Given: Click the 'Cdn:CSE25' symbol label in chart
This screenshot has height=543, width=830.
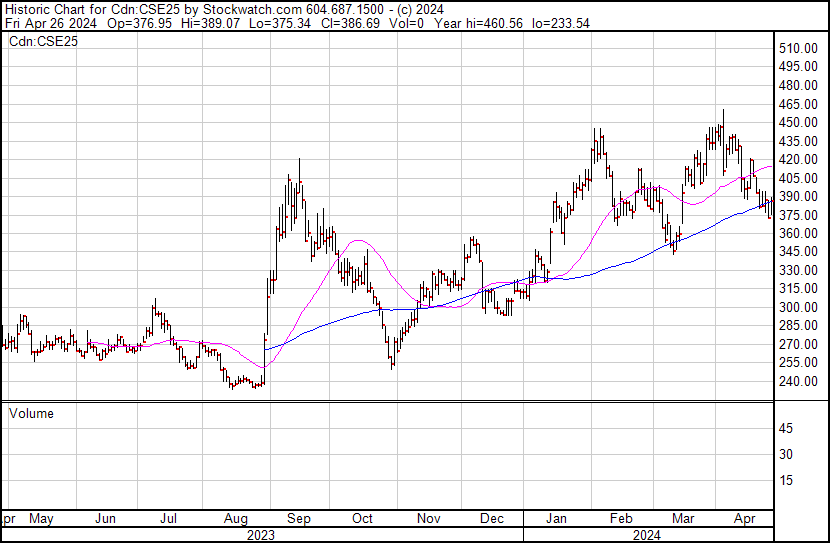Looking at the screenshot, I should pos(43,41).
